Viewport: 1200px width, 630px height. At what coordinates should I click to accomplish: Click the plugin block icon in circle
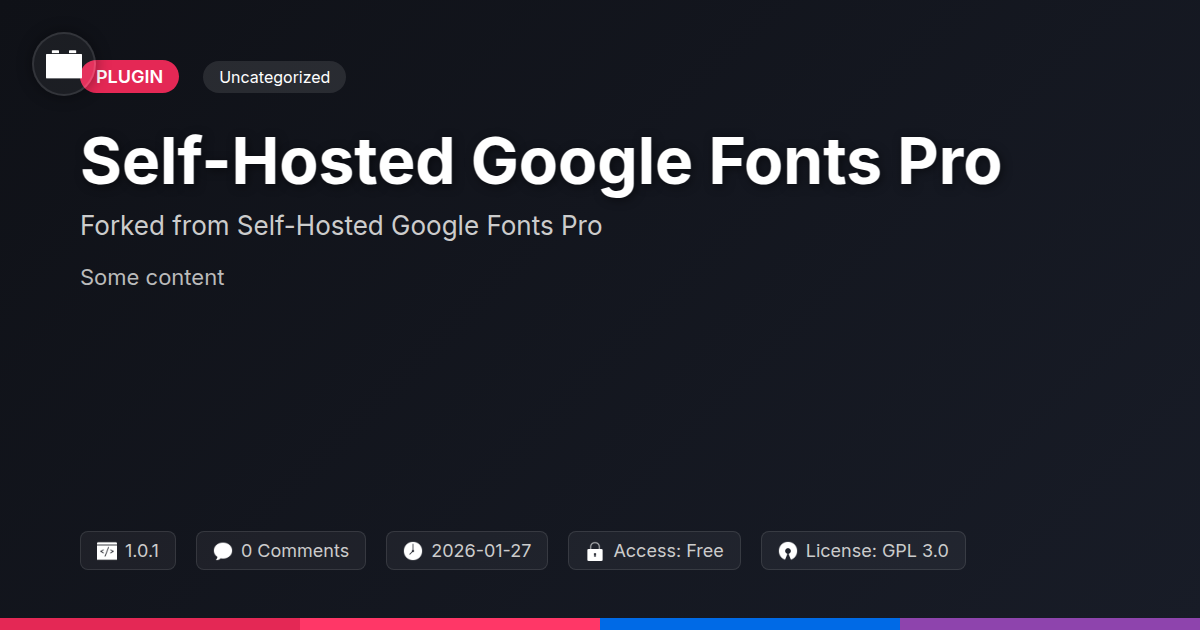click(64, 64)
